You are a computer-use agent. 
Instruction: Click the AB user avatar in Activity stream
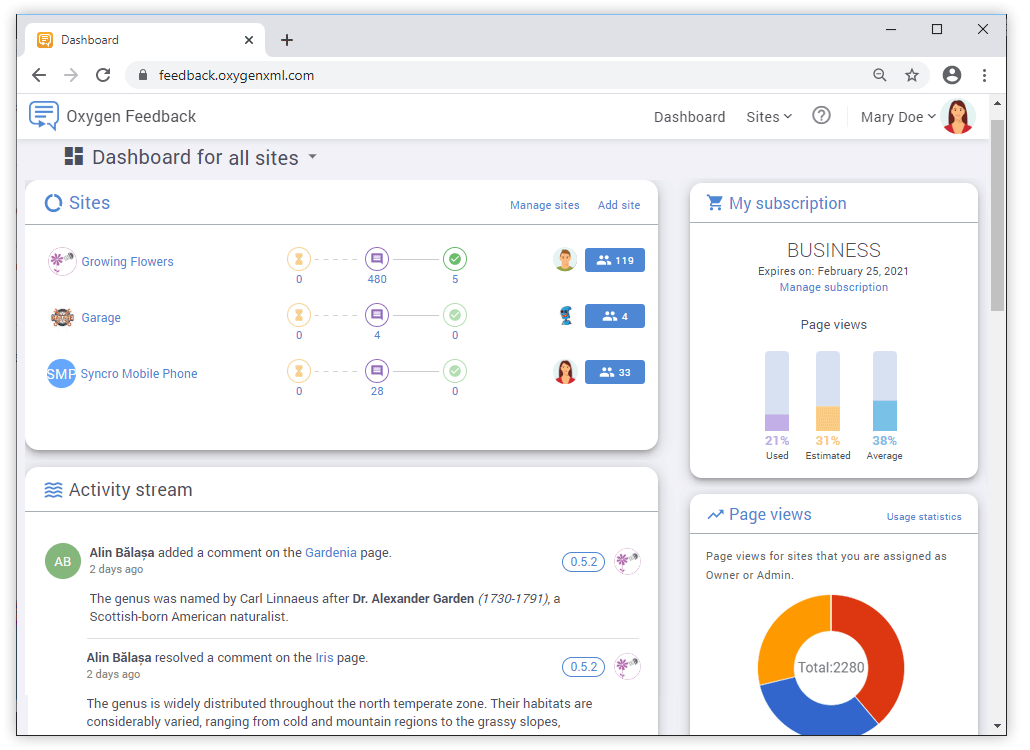pyautogui.click(x=62, y=562)
